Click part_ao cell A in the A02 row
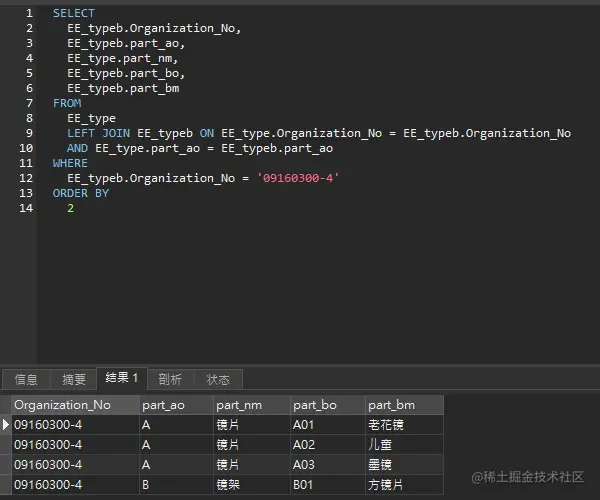The image size is (600, 500). [176, 445]
